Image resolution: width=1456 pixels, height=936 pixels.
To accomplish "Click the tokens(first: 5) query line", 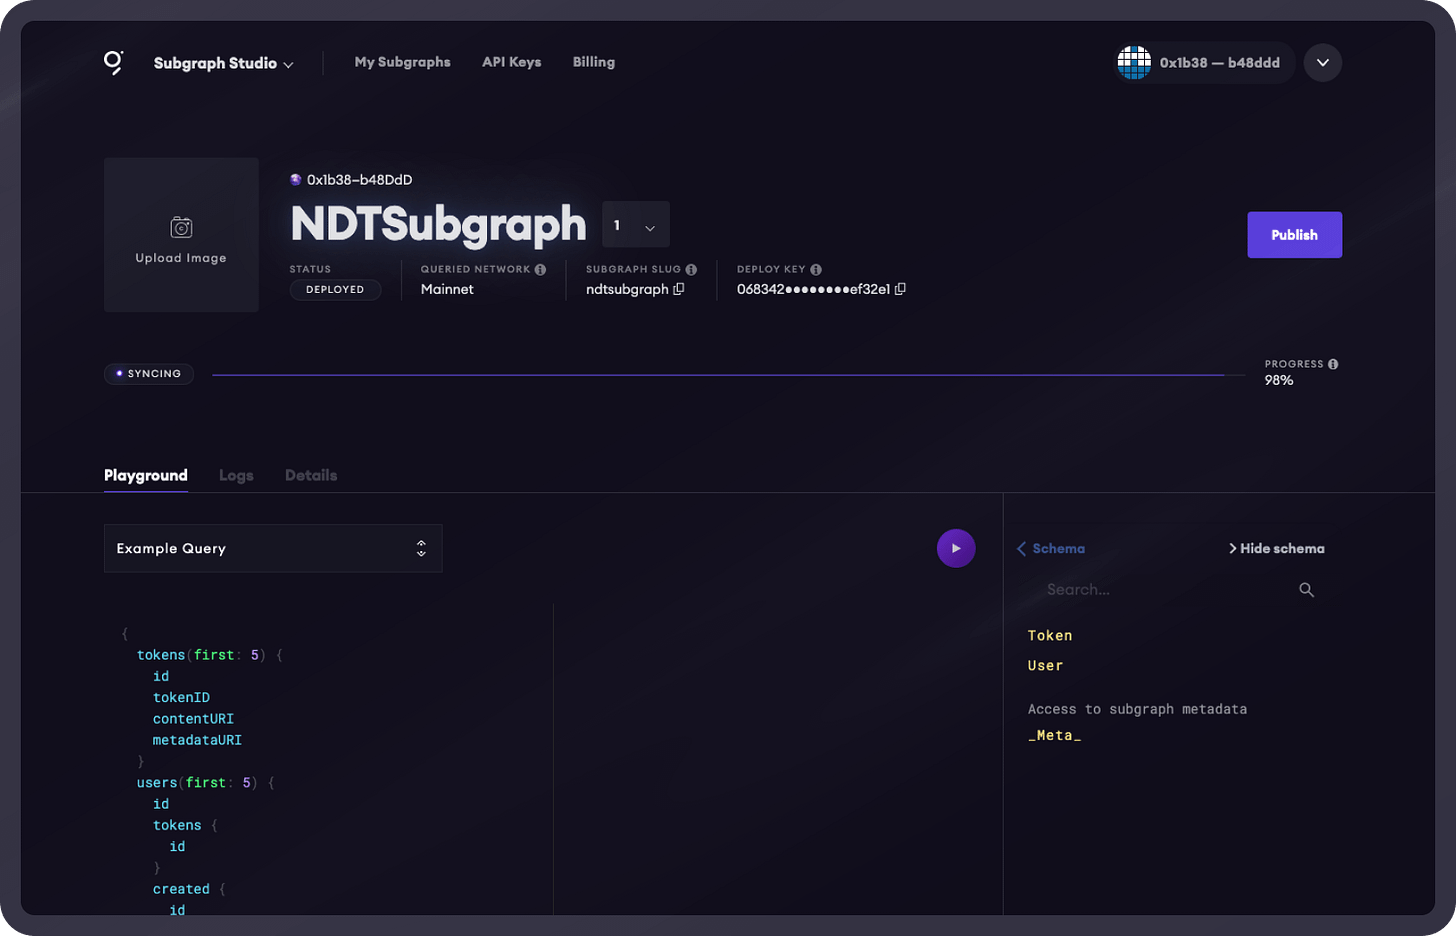I will pos(210,655).
